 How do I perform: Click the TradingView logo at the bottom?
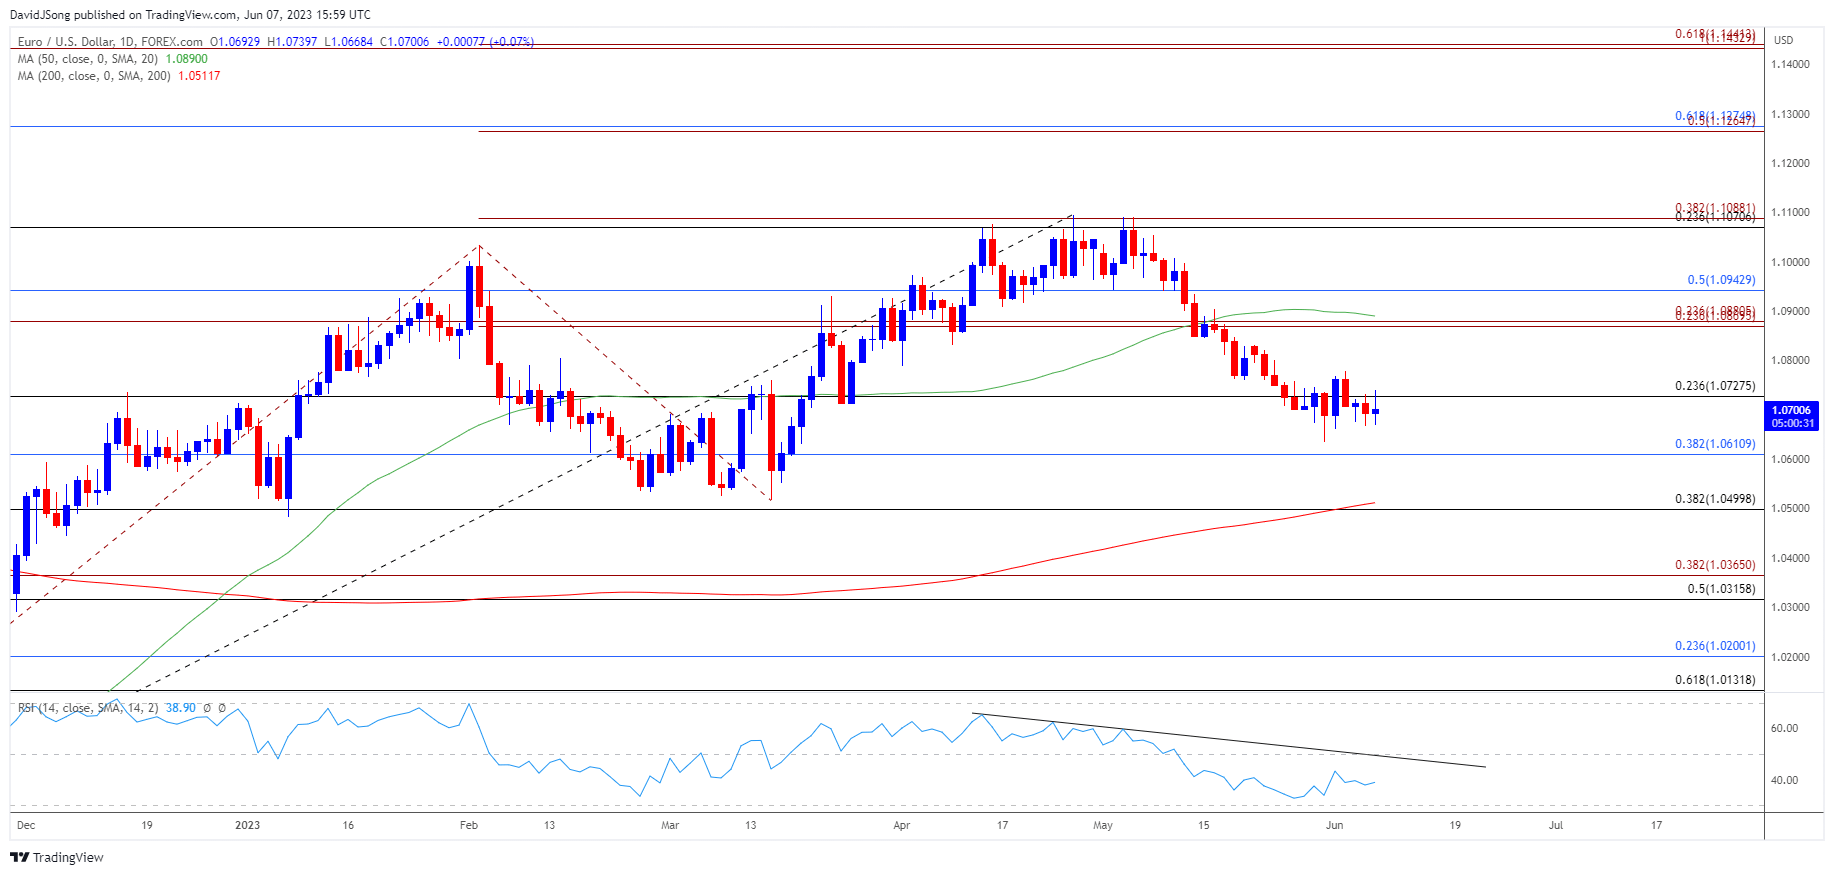(x=57, y=857)
